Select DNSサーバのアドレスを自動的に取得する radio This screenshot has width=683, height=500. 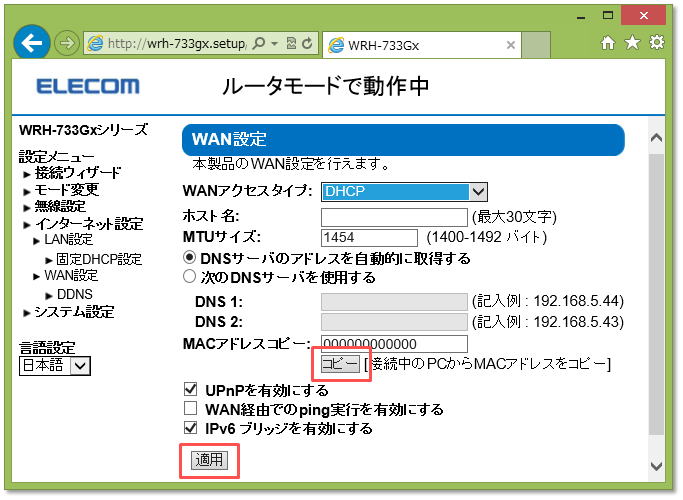[189, 257]
